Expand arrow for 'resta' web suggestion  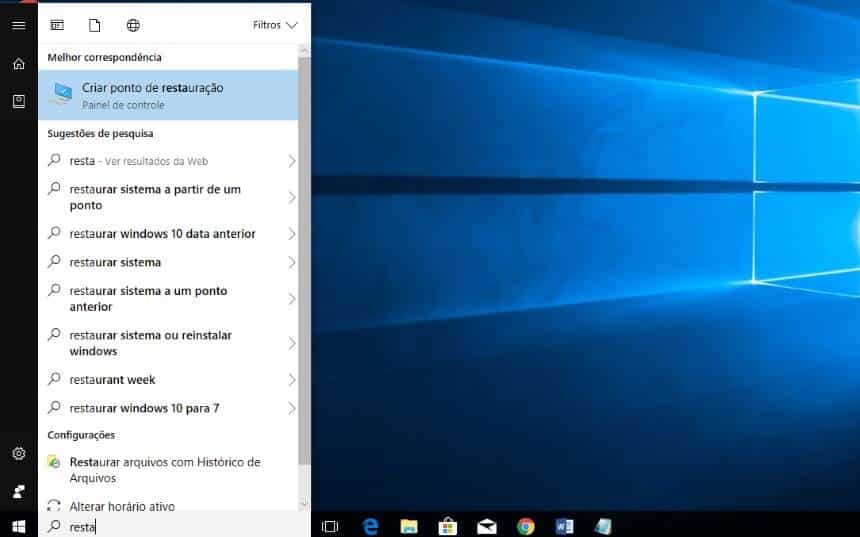(x=292, y=161)
